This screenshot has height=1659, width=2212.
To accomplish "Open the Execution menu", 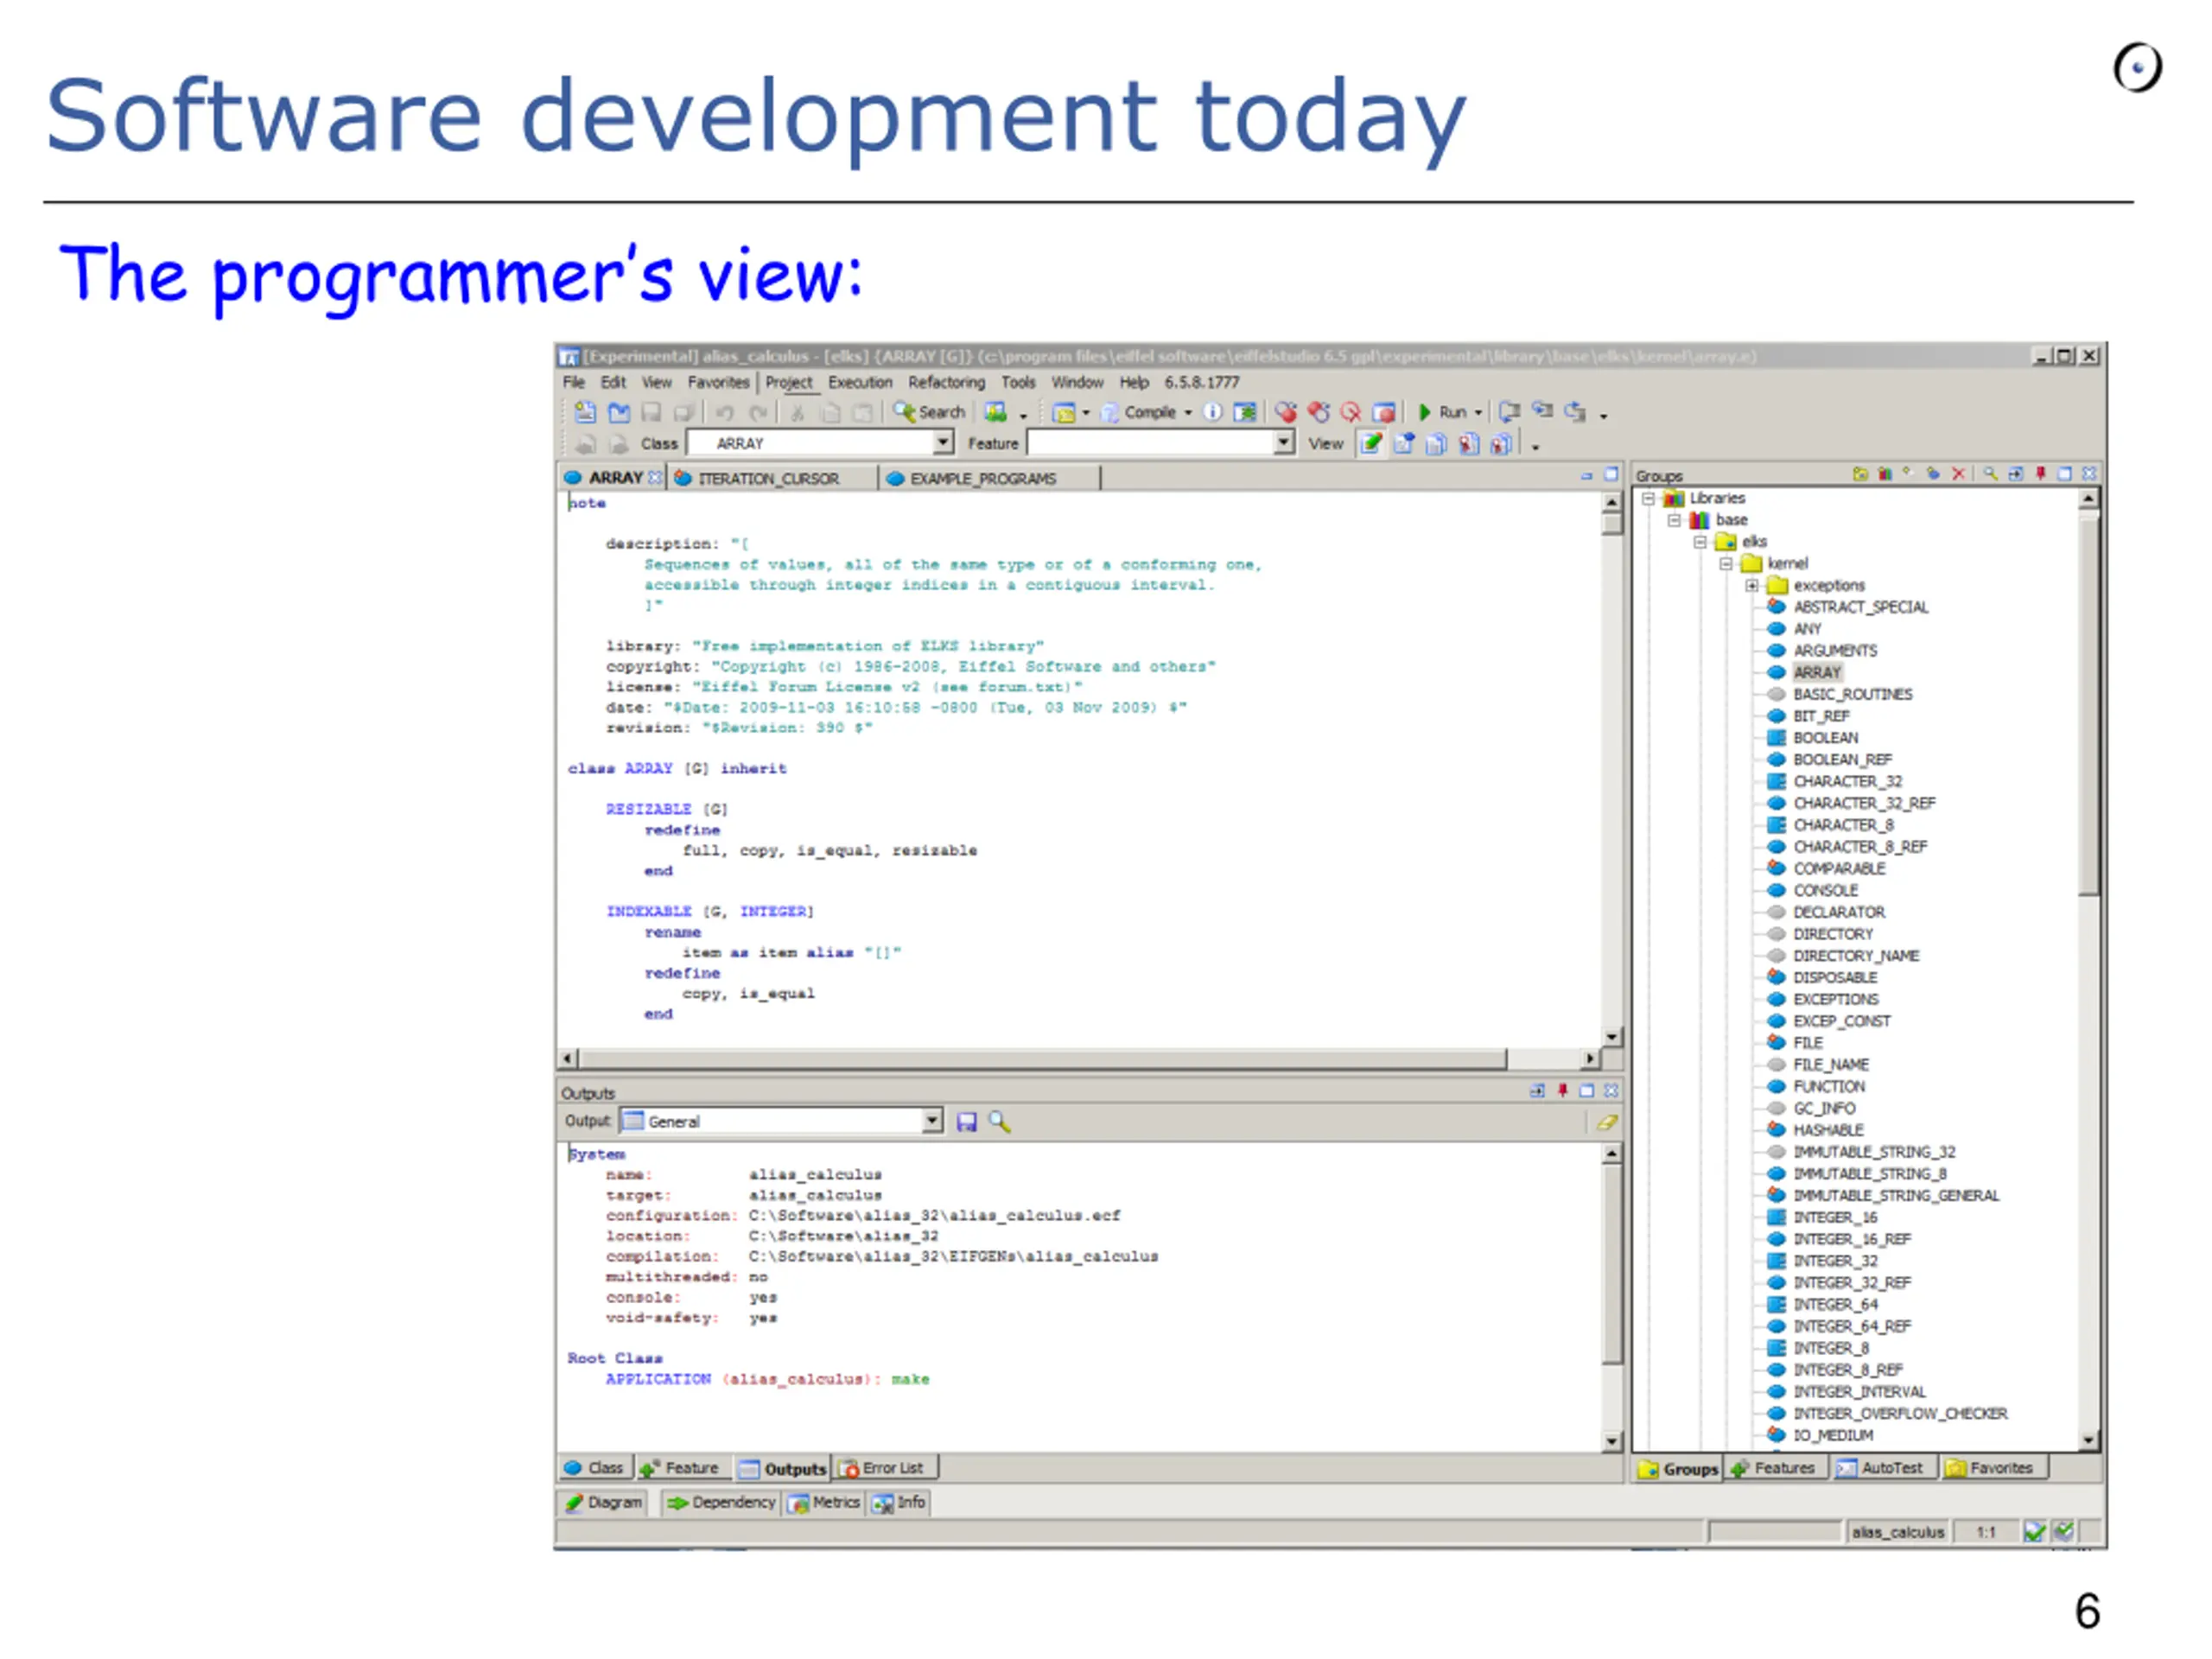I will 860,382.
